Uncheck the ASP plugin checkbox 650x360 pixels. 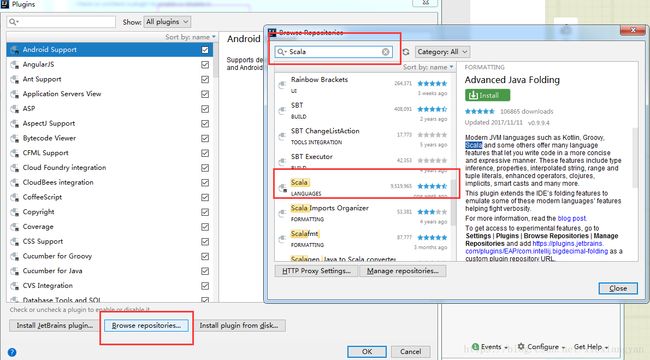pos(205,109)
